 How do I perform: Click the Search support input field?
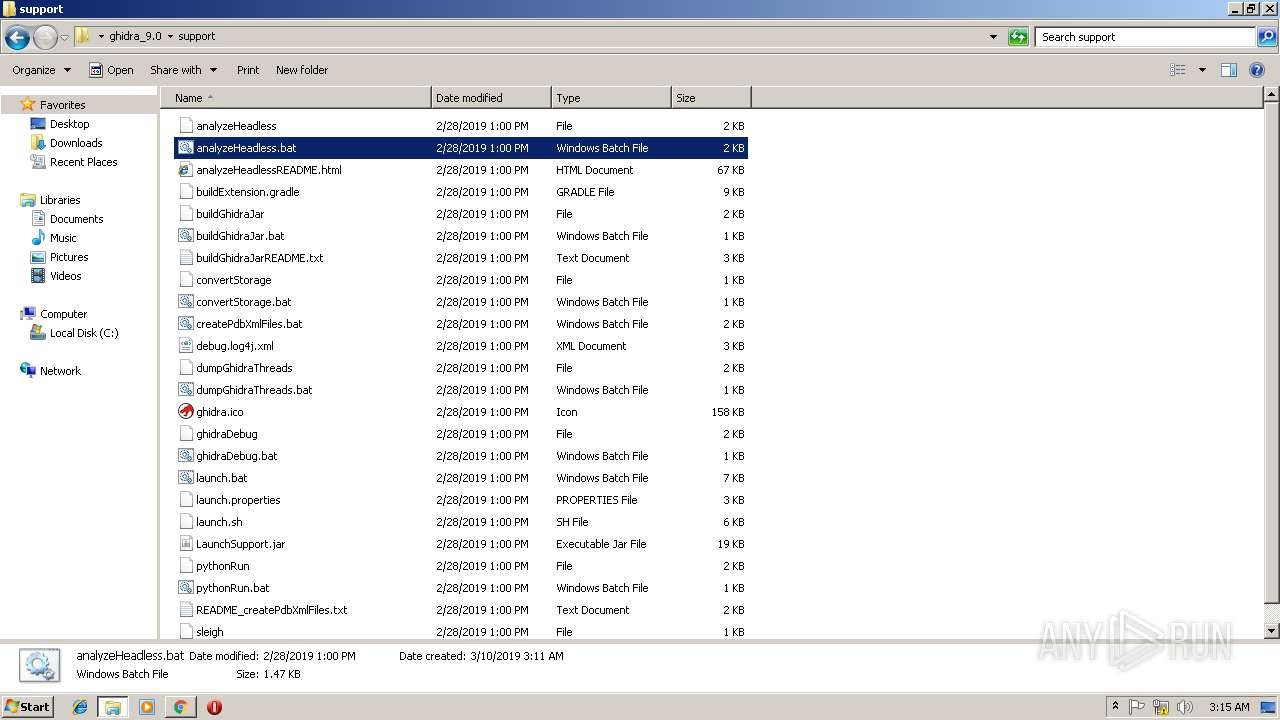[1145, 37]
